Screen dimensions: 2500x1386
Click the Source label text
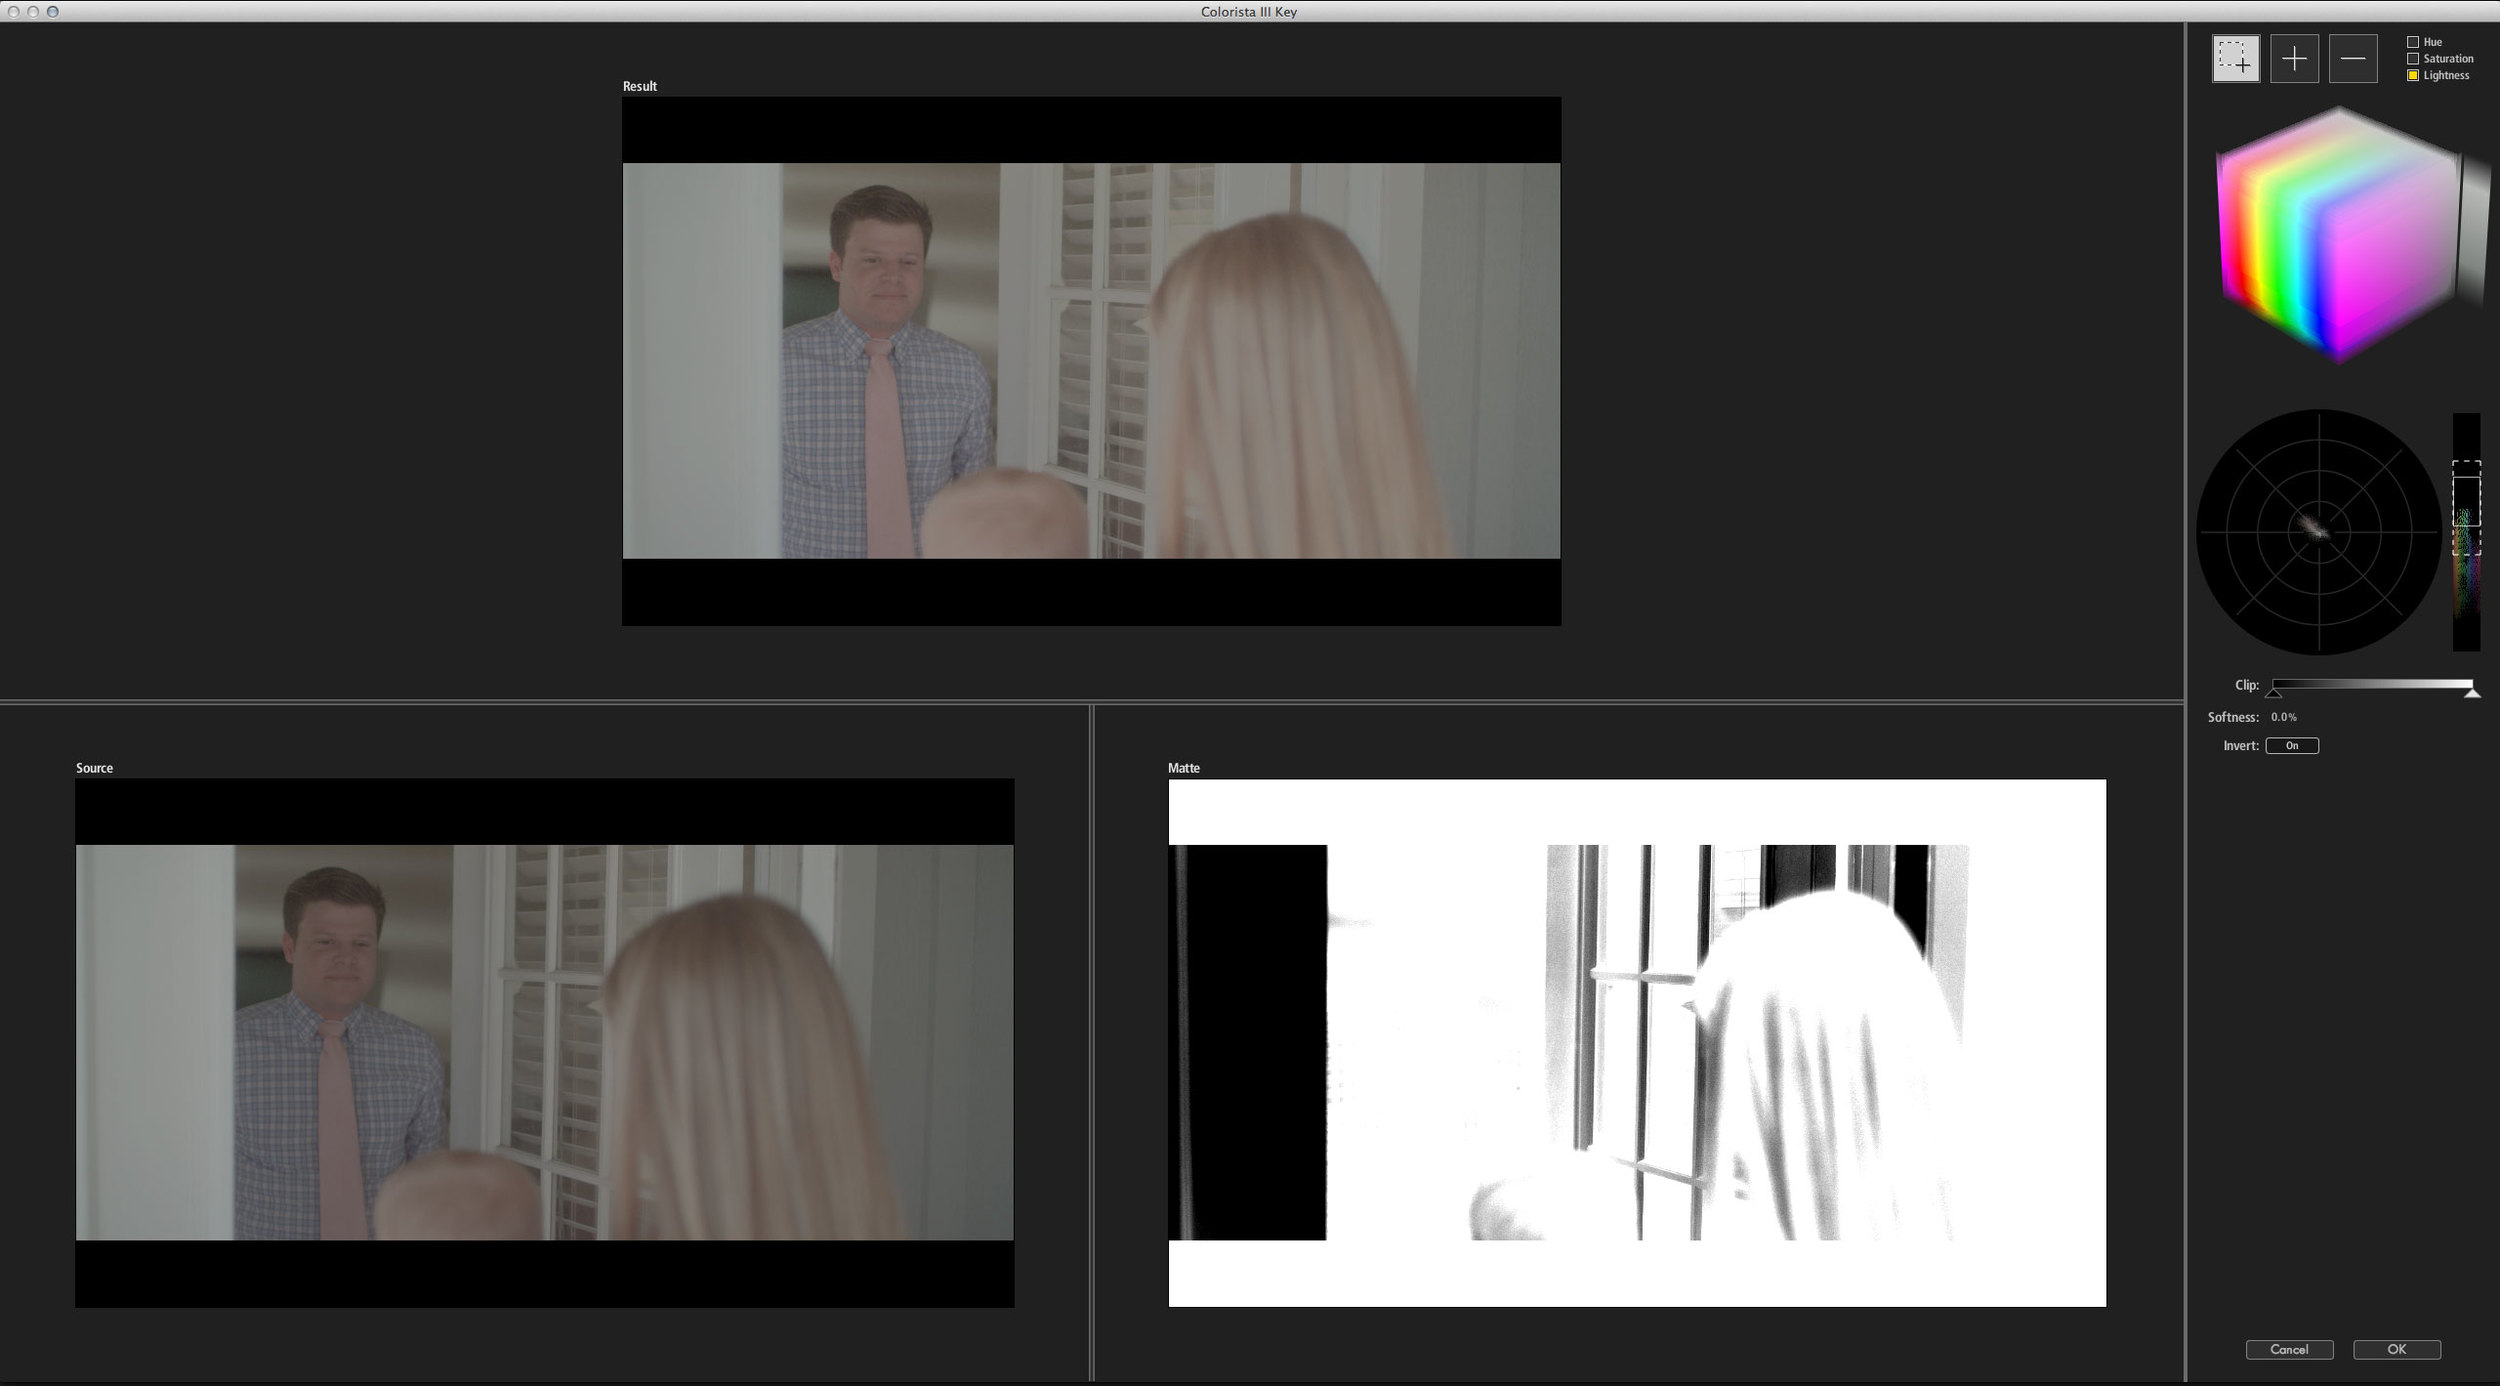[x=94, y=768]
